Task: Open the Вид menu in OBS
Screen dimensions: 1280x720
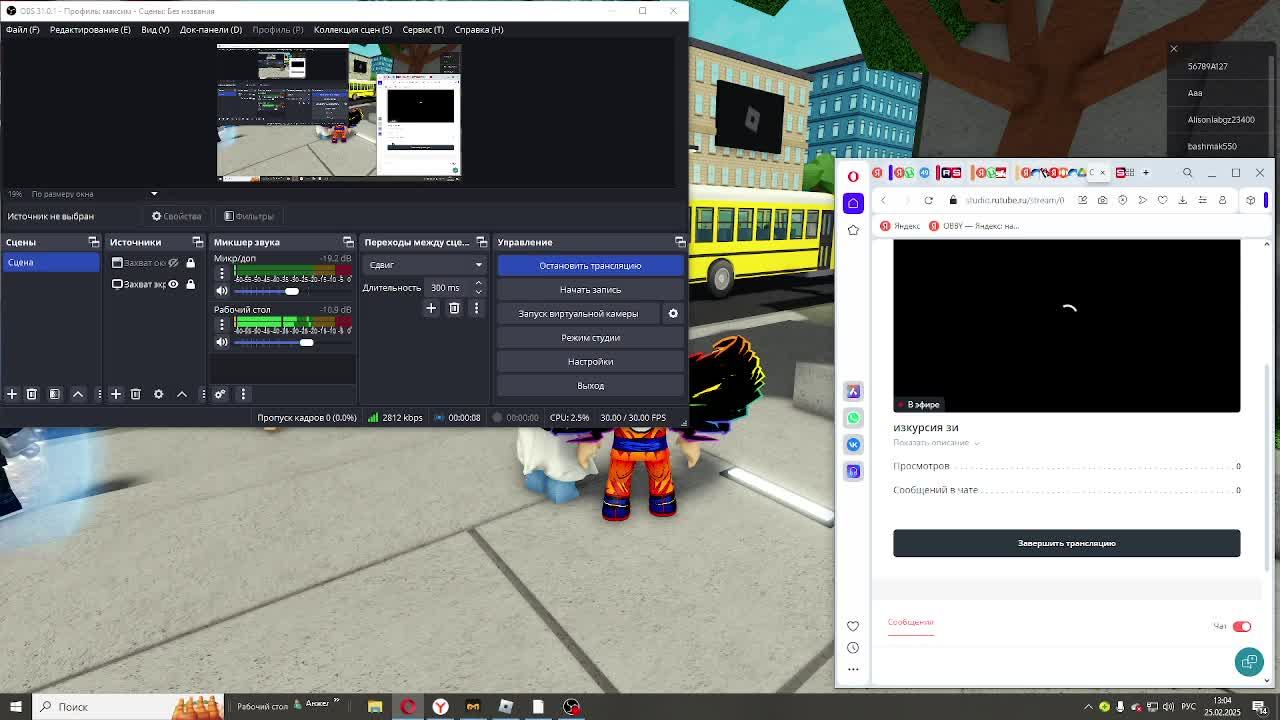Action: tap(155, 30)
